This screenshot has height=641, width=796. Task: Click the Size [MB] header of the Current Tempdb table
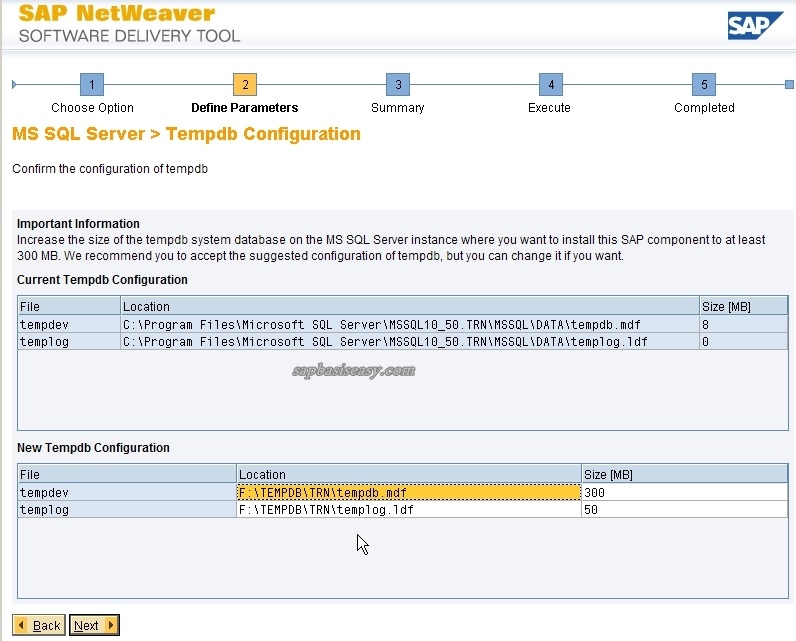tap(743, 307)
